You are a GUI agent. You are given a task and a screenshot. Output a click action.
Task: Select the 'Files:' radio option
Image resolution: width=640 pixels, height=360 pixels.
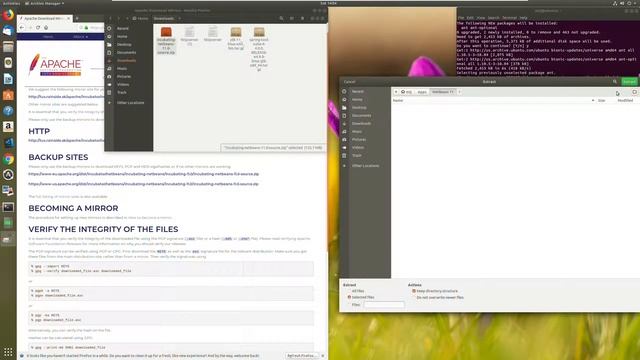click(353, 304)
